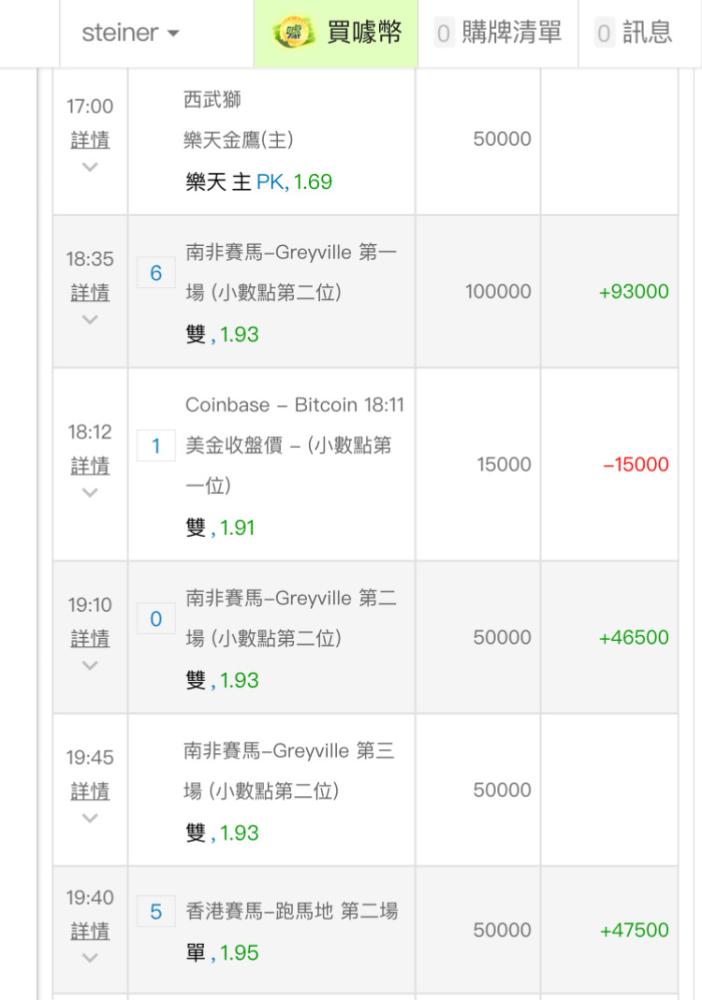The height and width of the screenshot is (1000, 702).
Task: Open 詳情 link for the 19:10 race
Action: (90, 638)
